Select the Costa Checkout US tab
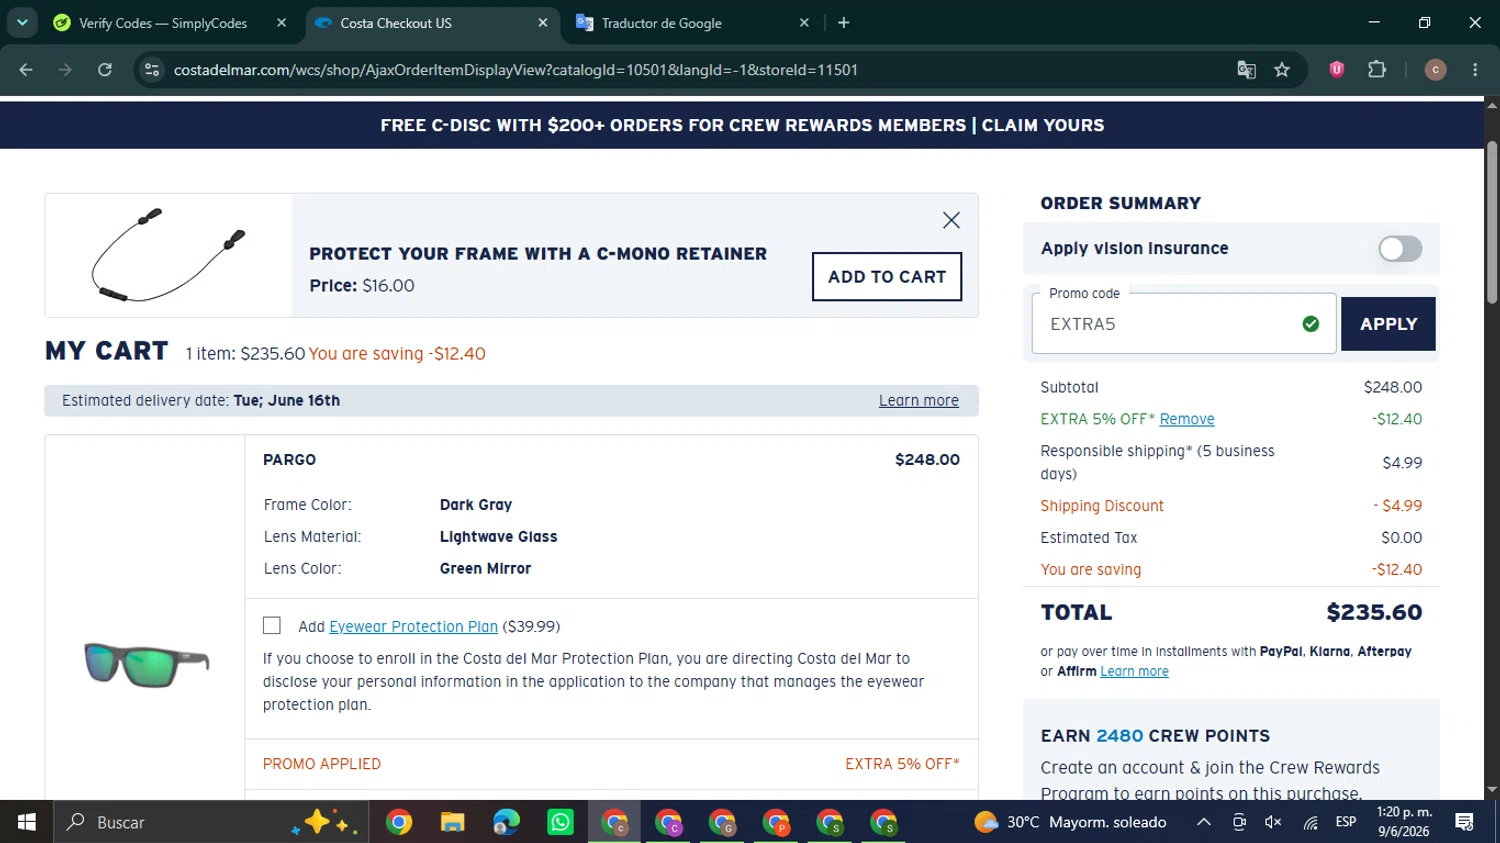Image resolution: width=1500 pixels, height=843 pixels. click(x=430, y=23)
